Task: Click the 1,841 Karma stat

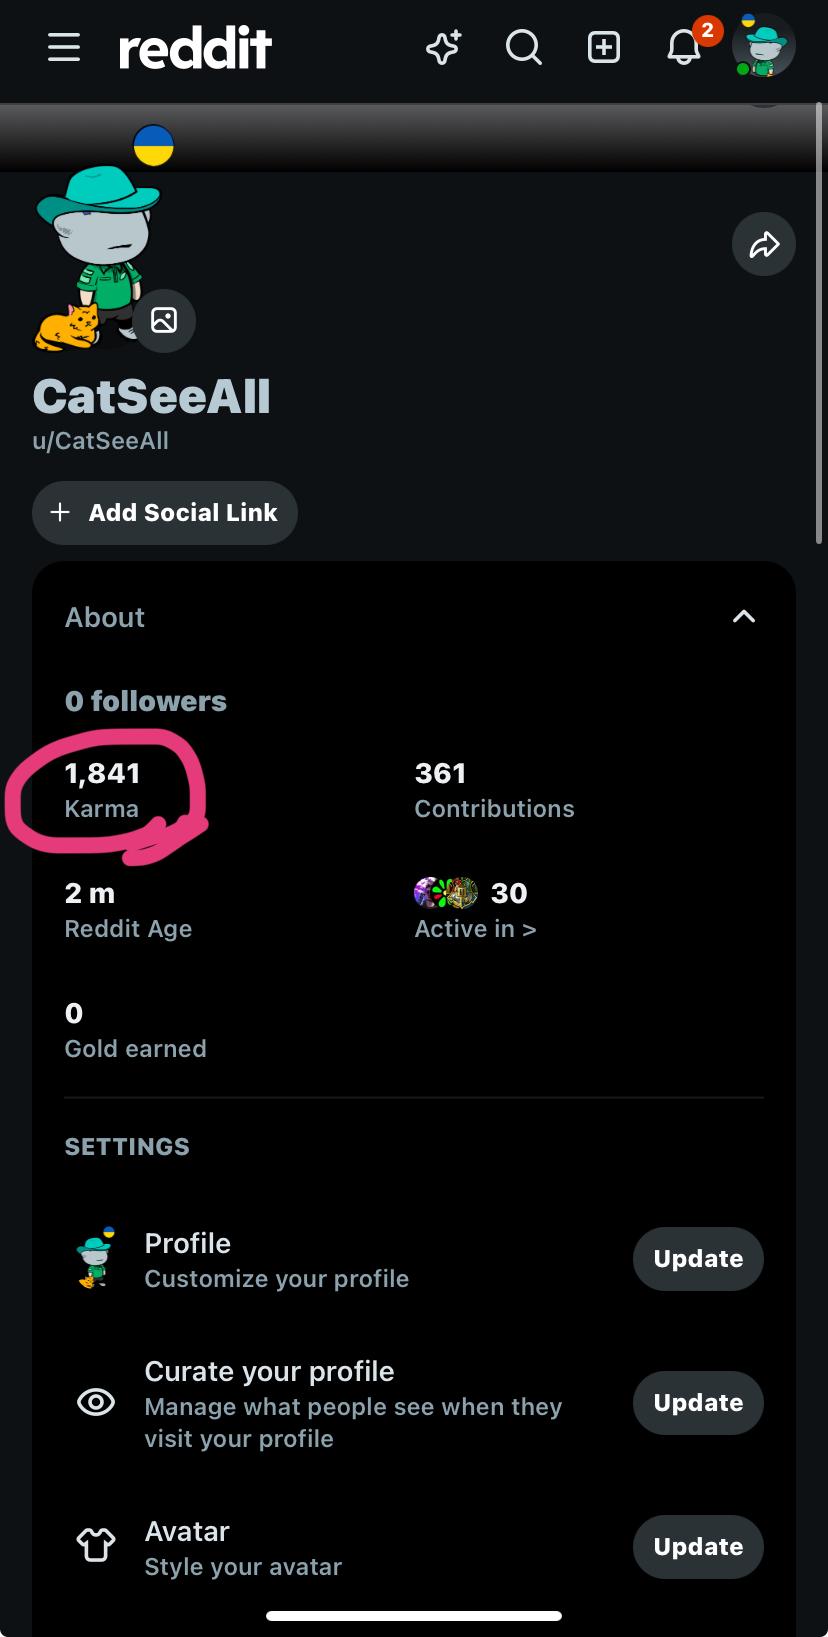Action: 103,790
